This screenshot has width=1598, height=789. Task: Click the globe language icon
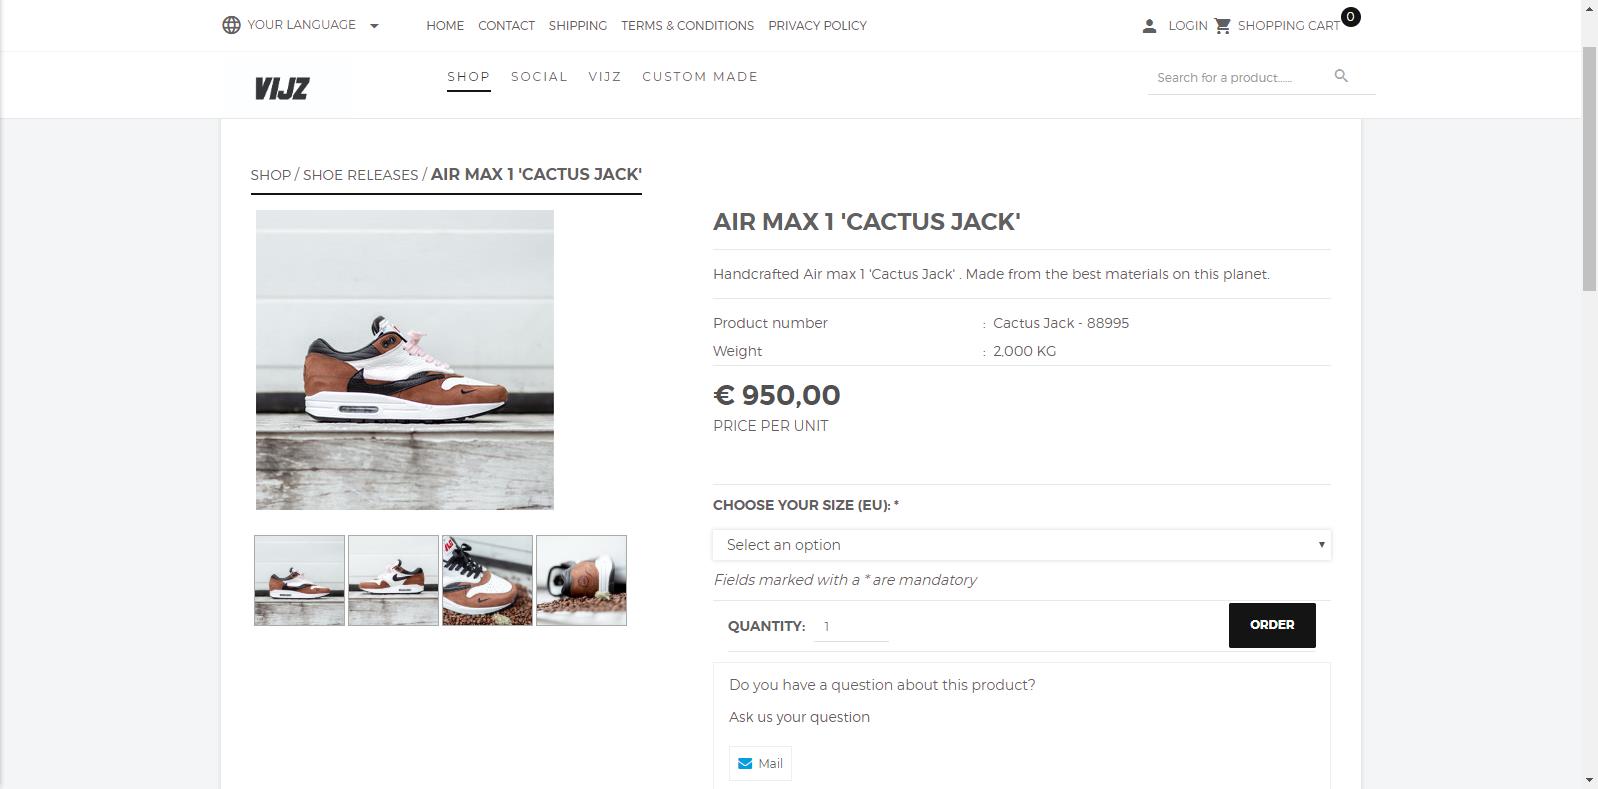click(x=231, y=25)
